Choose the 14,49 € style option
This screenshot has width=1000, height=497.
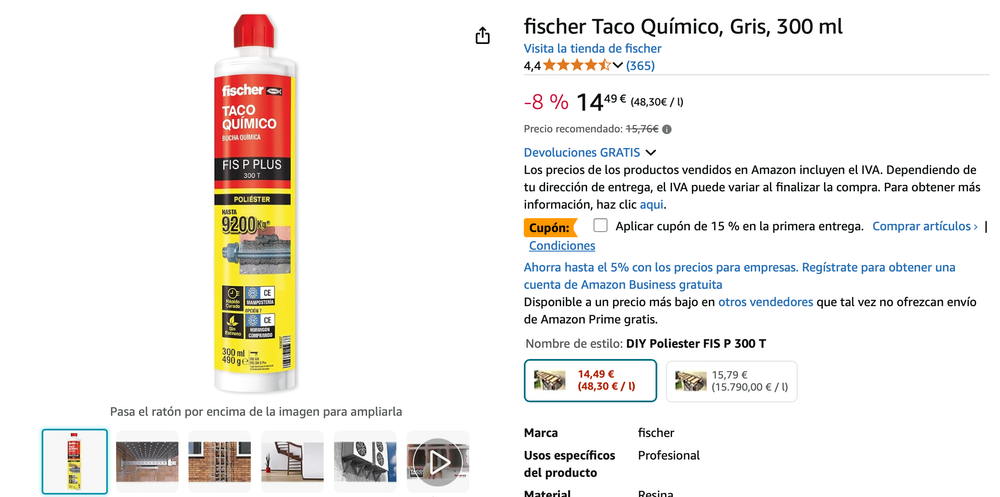pos(591,381)
